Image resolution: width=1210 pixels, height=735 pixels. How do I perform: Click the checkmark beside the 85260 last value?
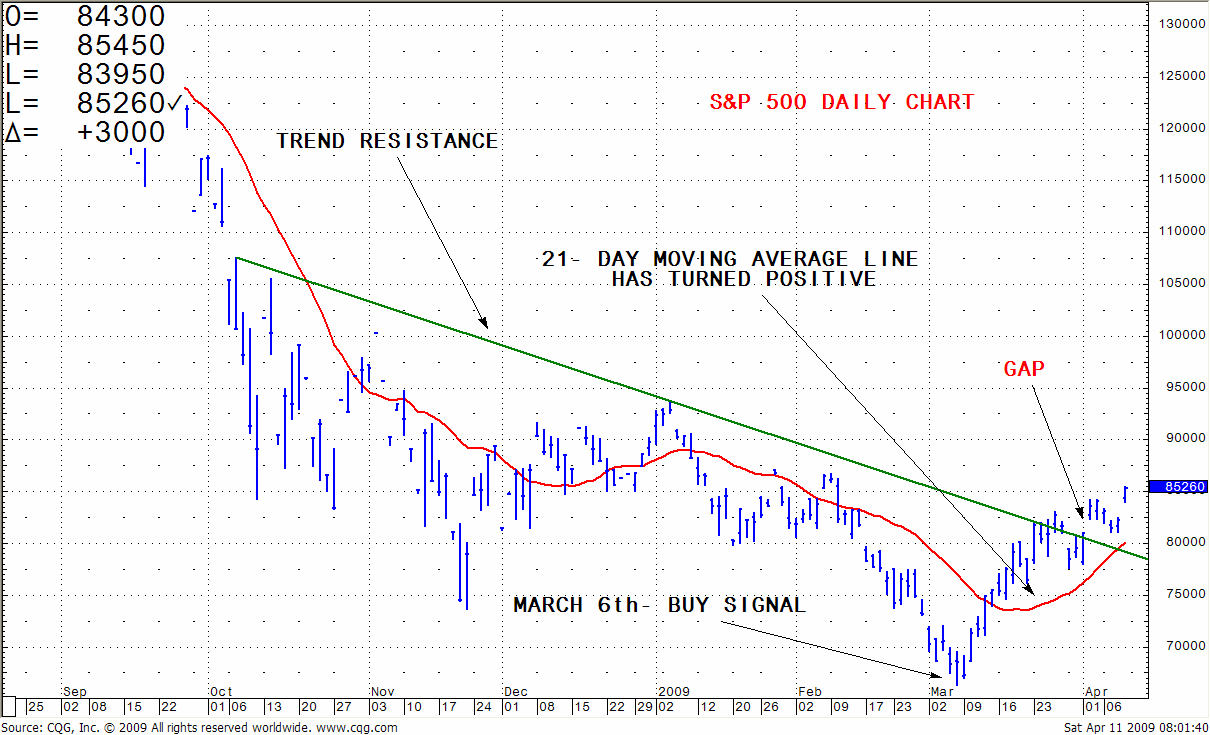(176, 102)
